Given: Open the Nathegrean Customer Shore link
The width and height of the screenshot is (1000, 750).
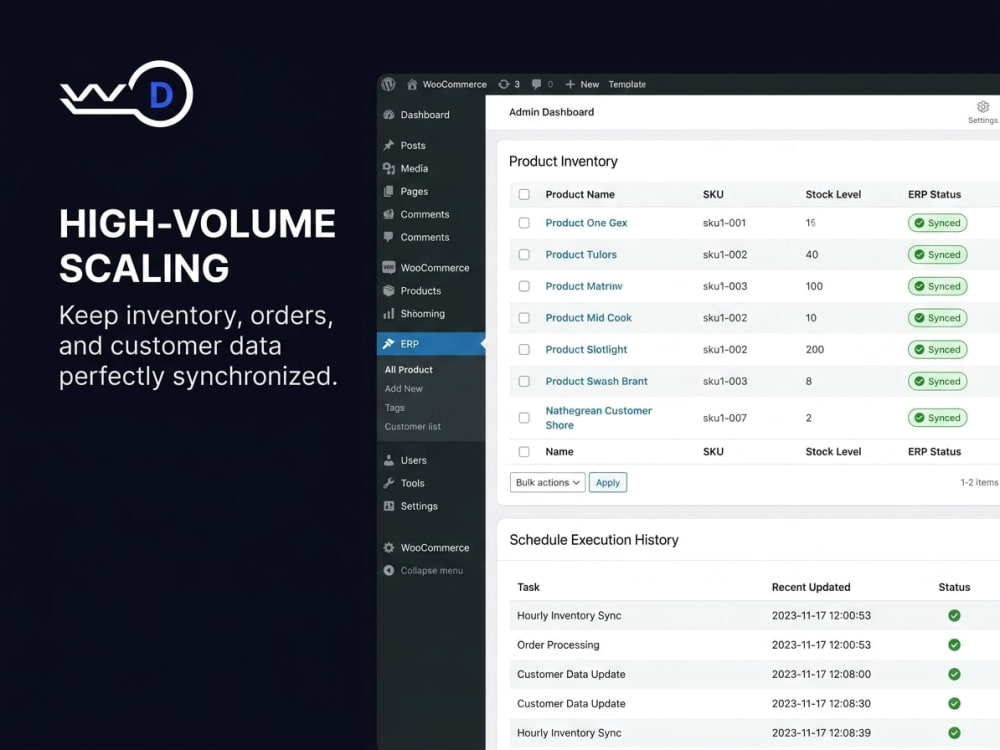Looking at the screenshot, I should point(598,418).
